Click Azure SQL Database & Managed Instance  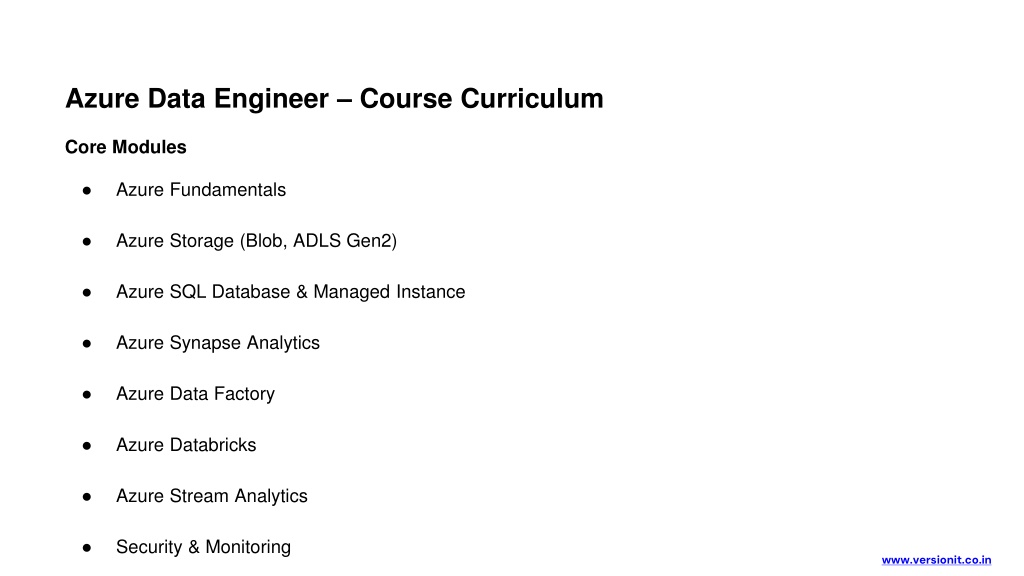tap(290, 292)
